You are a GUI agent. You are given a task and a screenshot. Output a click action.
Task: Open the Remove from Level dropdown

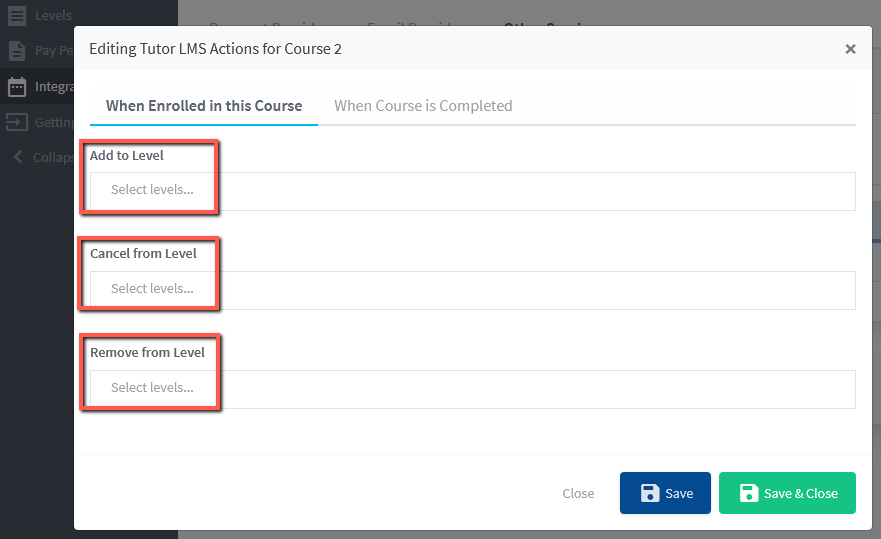(472, 388)
